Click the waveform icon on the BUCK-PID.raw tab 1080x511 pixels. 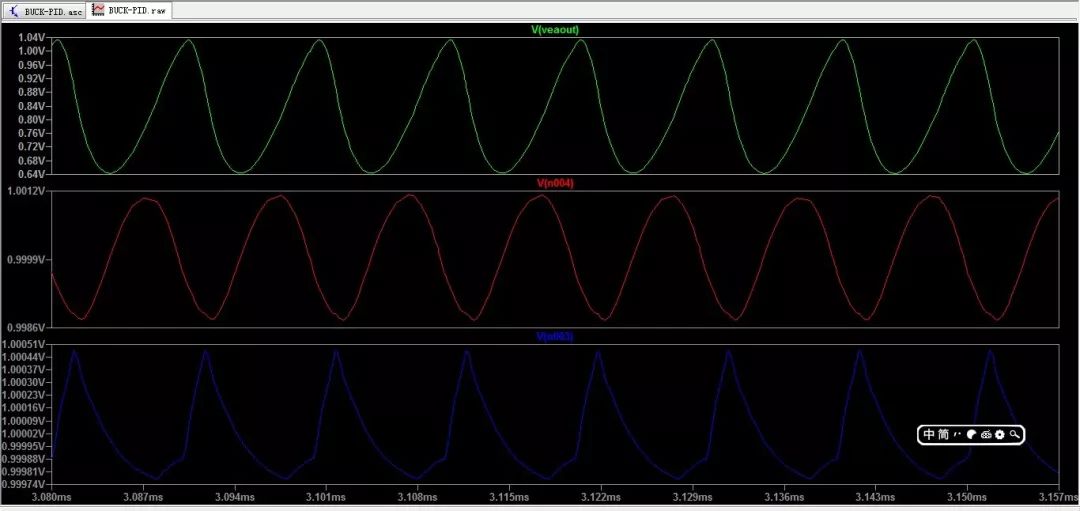point(99,10)
